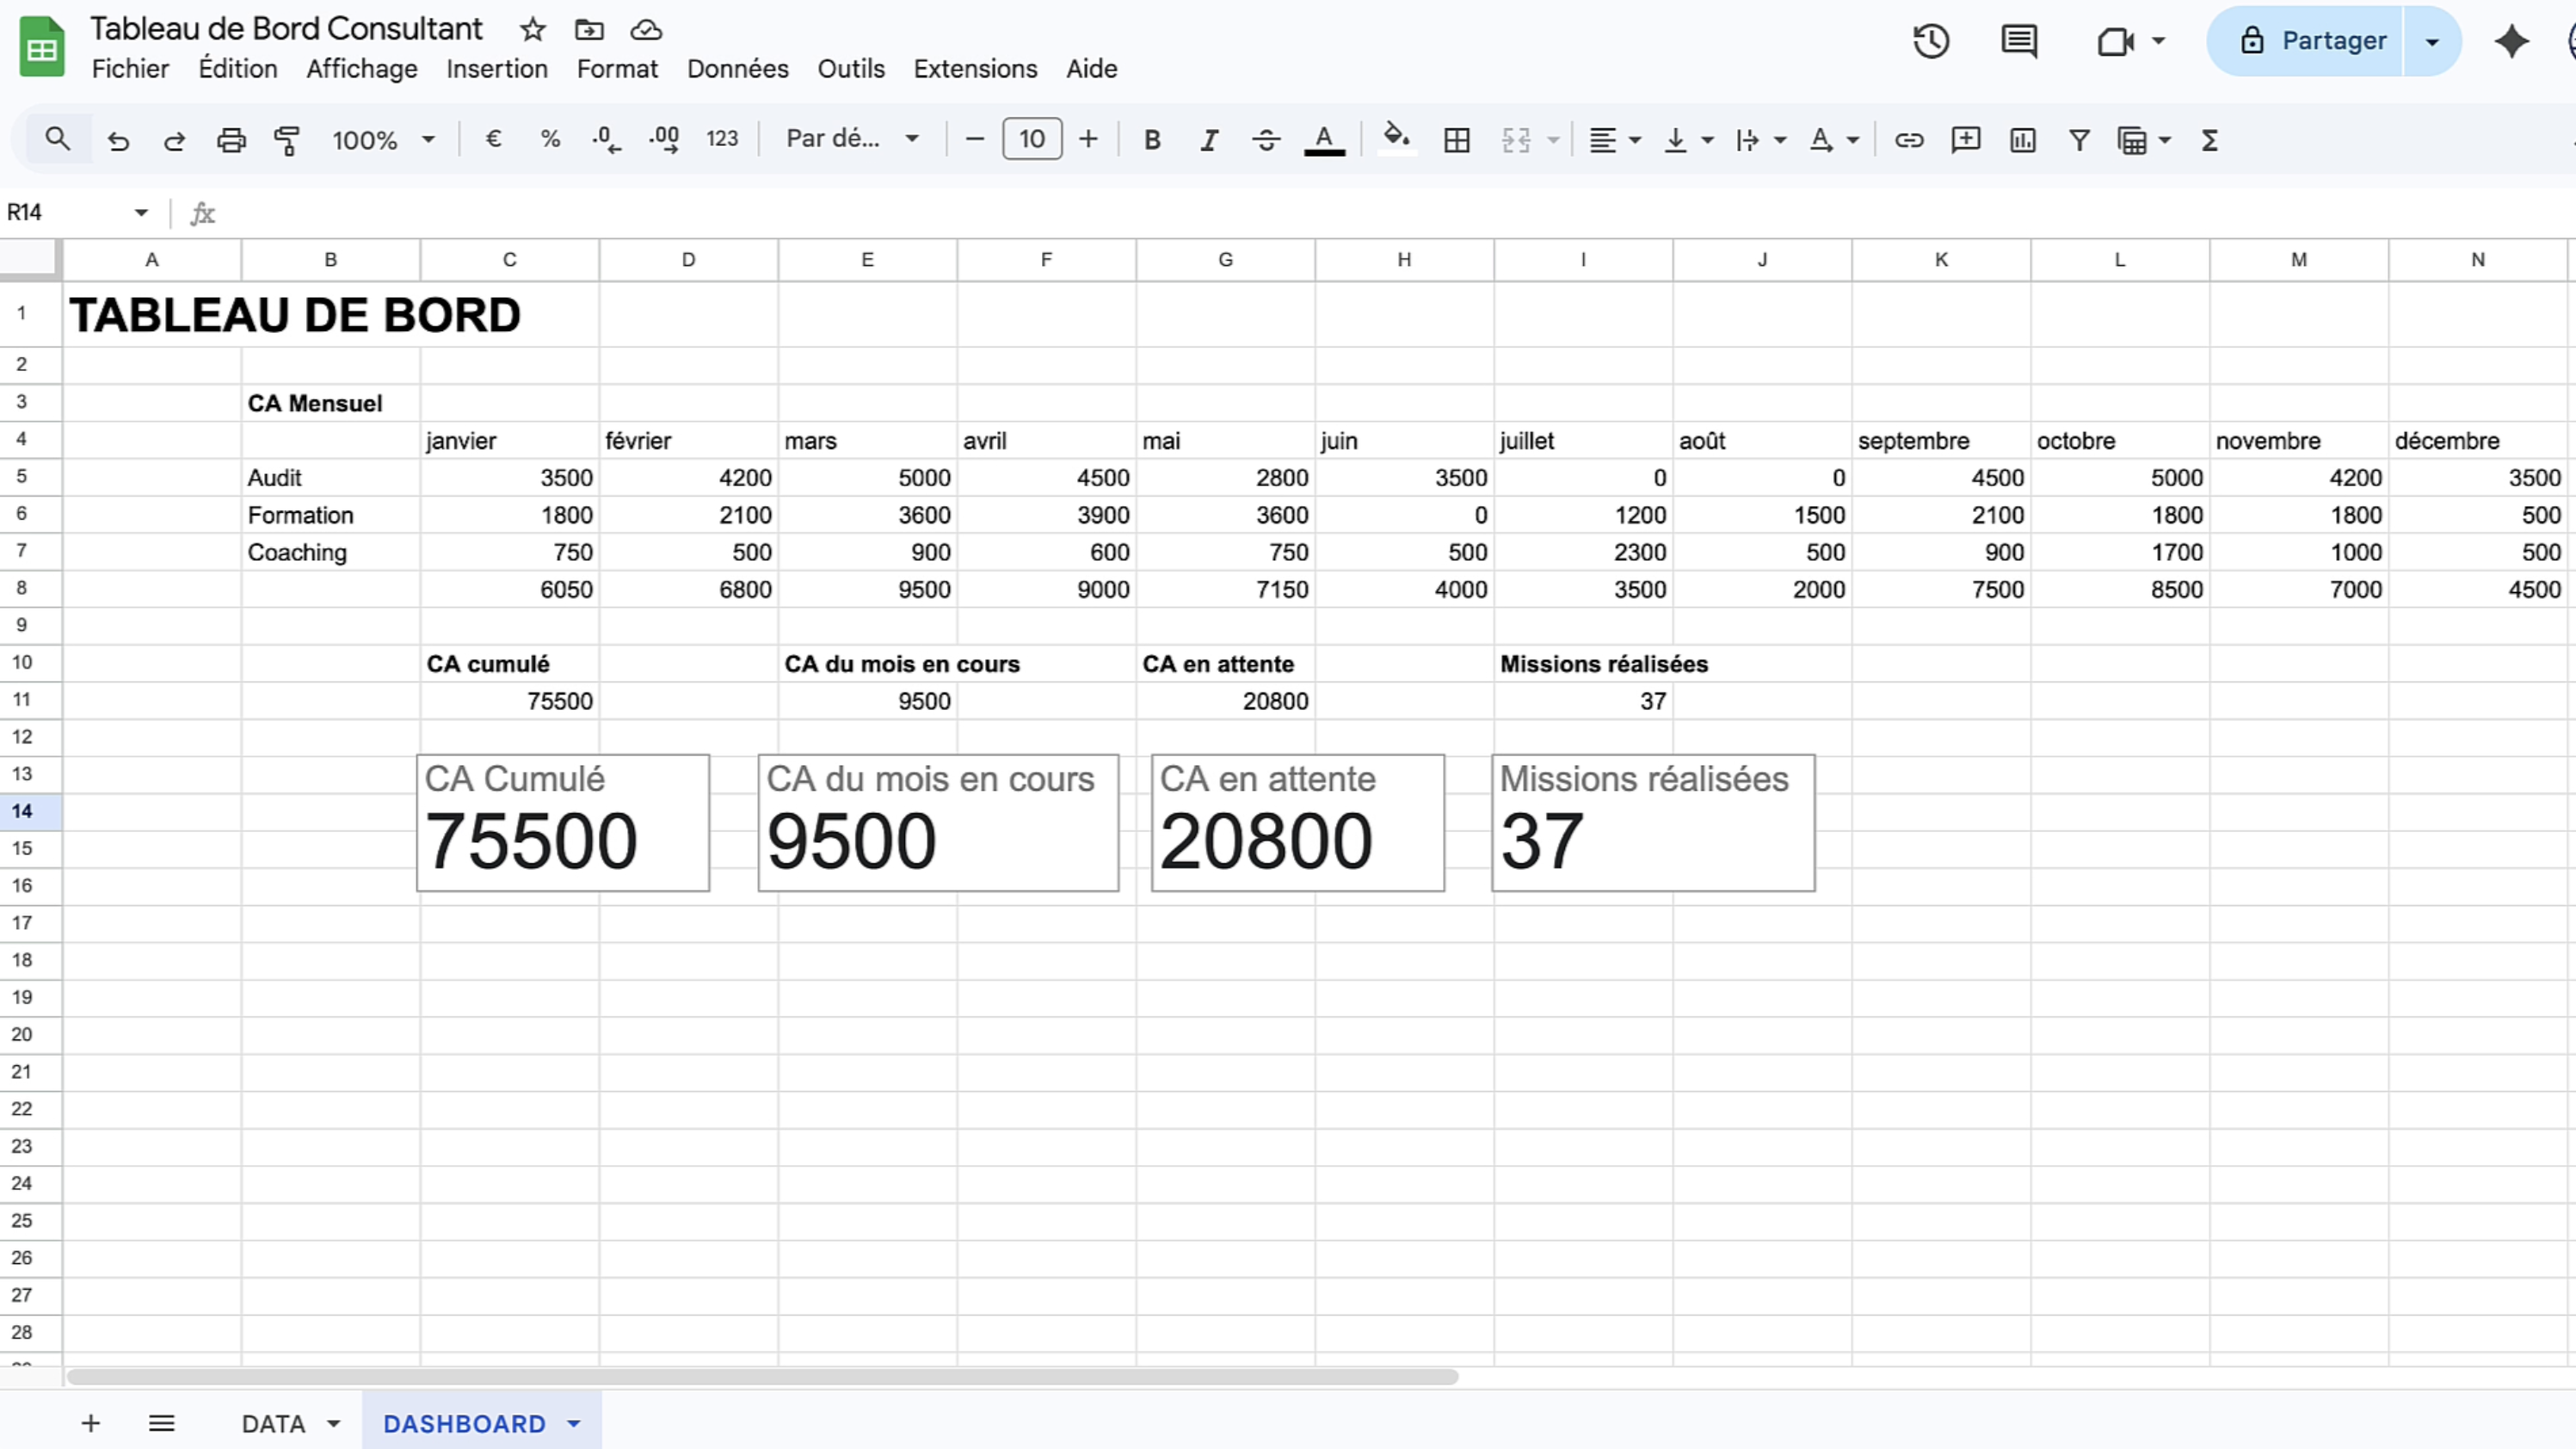Click the insert link icon

click(x=1908, y=140)
